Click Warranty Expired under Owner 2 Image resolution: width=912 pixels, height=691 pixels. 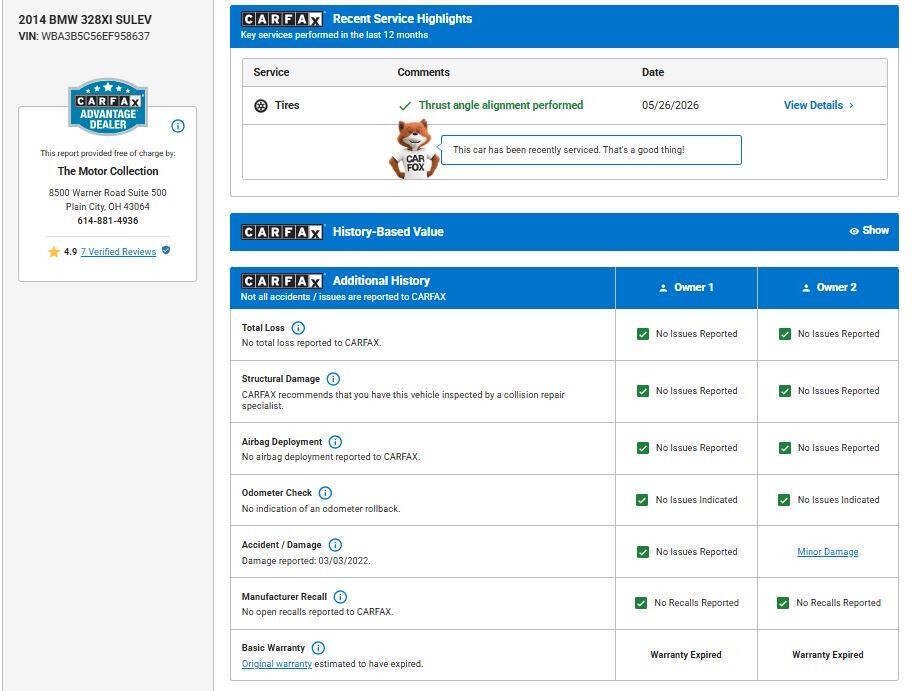coord(828,655)
